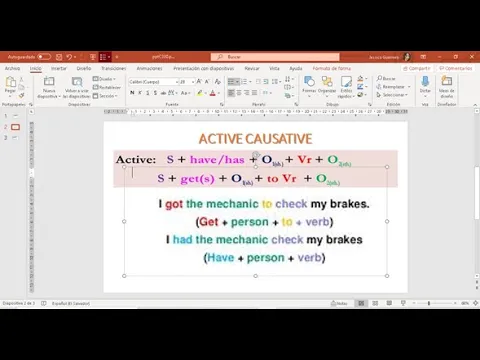The image size is (480, 360).
Task: Switch to Normal view icon in status bar
Action: point(361,303)
